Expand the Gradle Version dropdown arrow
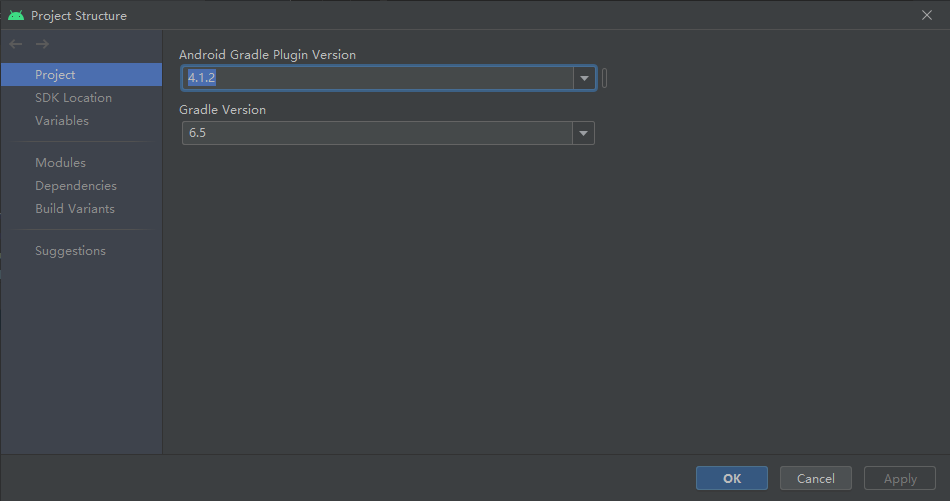Screen dimensions: 950x501 [x=583, y=133]
